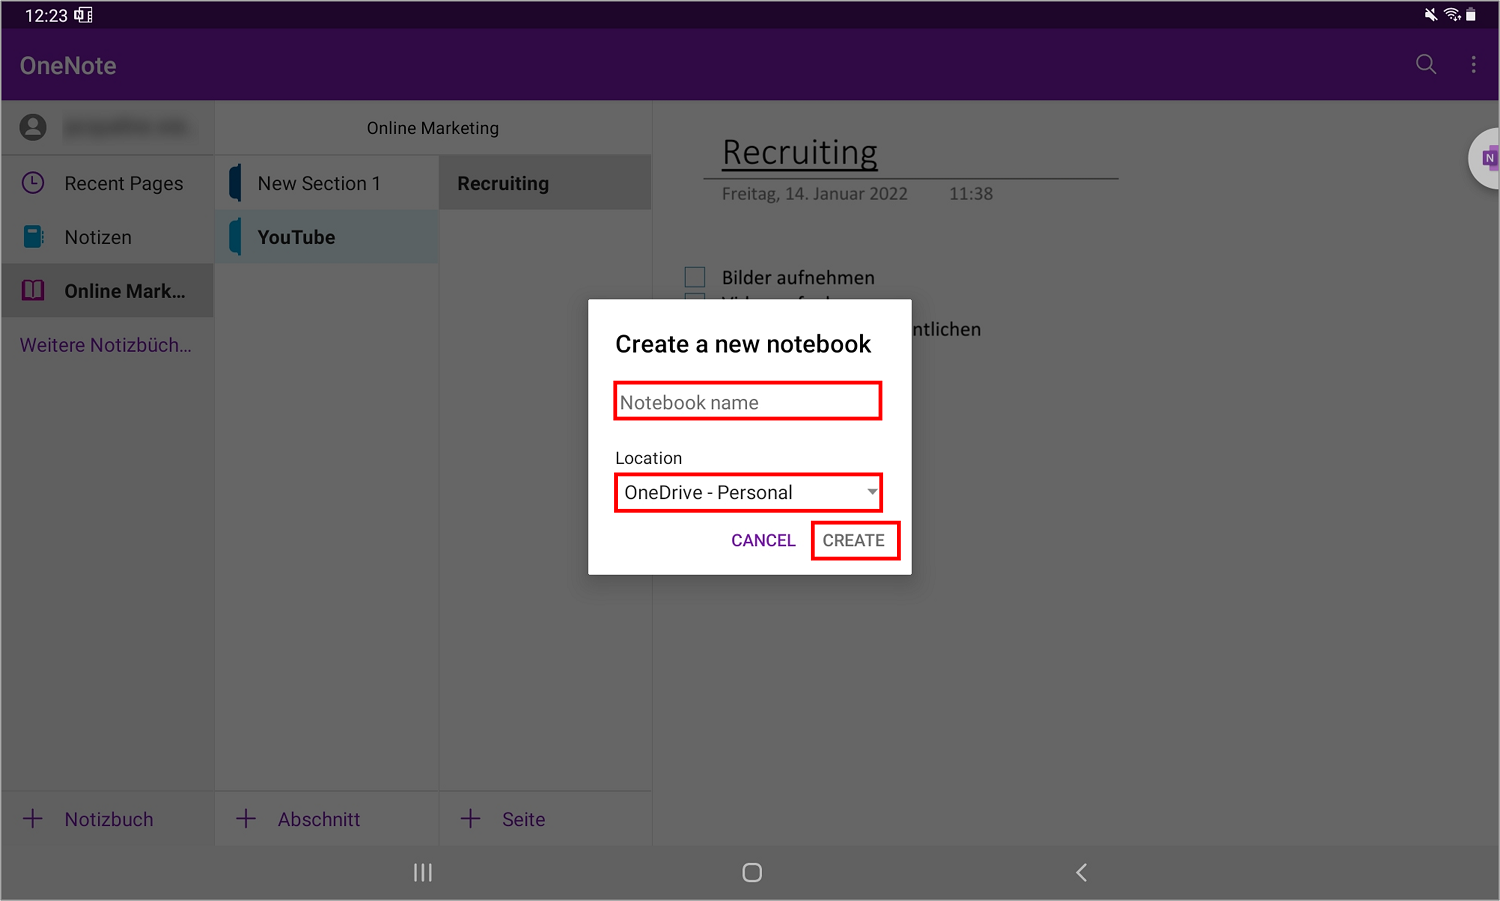1500x901 pixels.
Task: Add a new Seite
Action: point(545,819)
